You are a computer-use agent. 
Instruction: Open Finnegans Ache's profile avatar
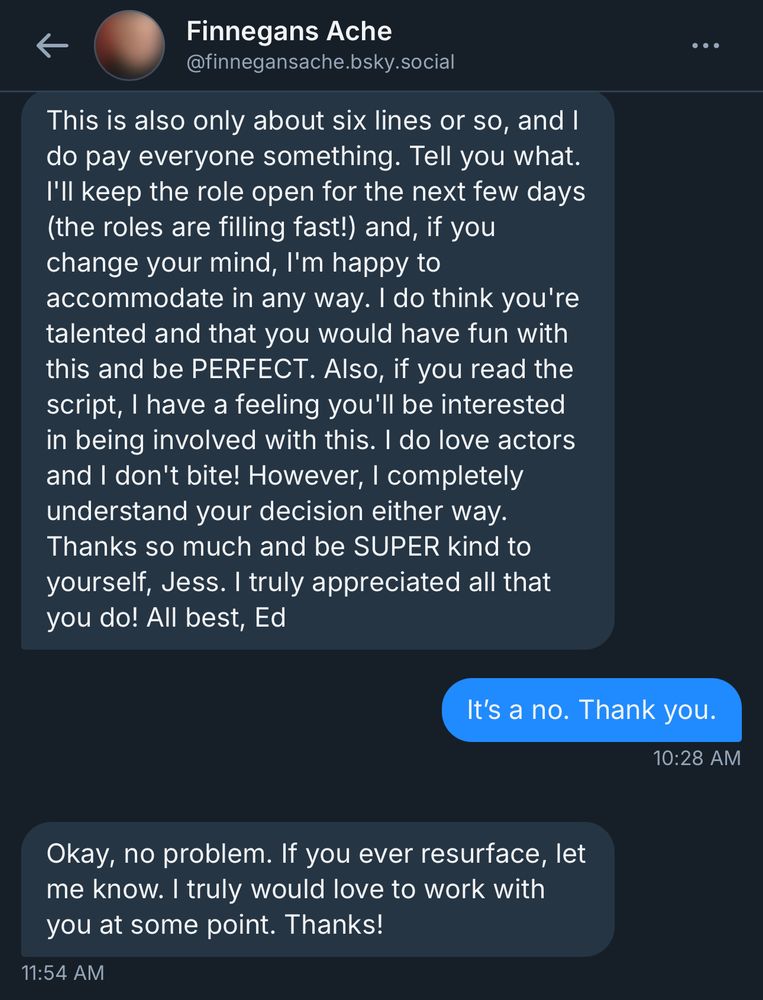tap(129, 45)
